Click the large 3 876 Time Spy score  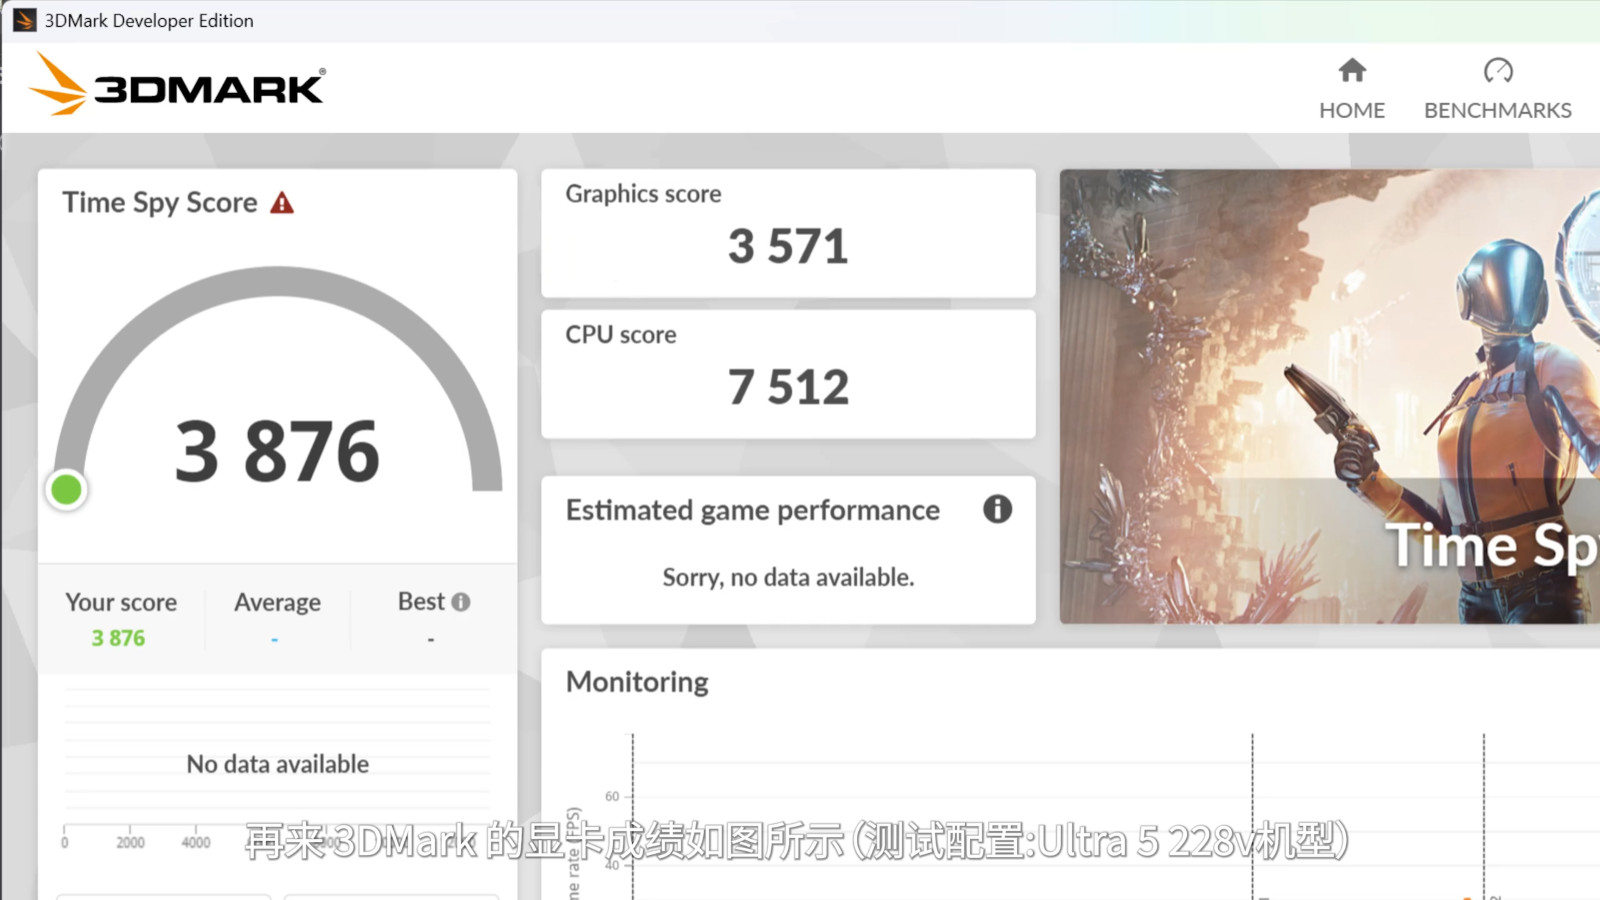pyautogui.click(x=277, y=451)
